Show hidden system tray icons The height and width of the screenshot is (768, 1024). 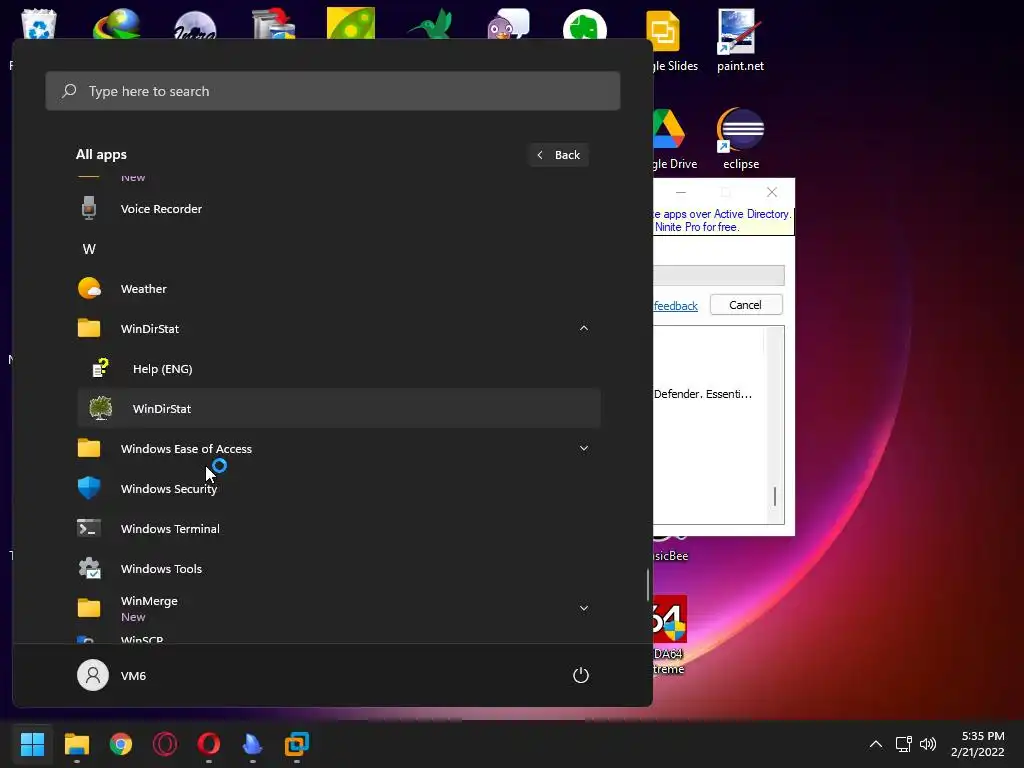point(876,744)
